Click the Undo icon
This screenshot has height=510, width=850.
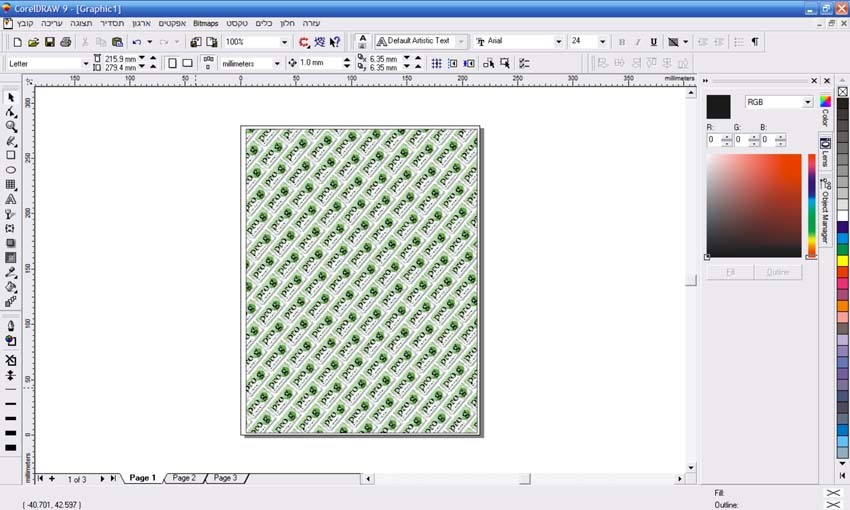coord(137,42)
